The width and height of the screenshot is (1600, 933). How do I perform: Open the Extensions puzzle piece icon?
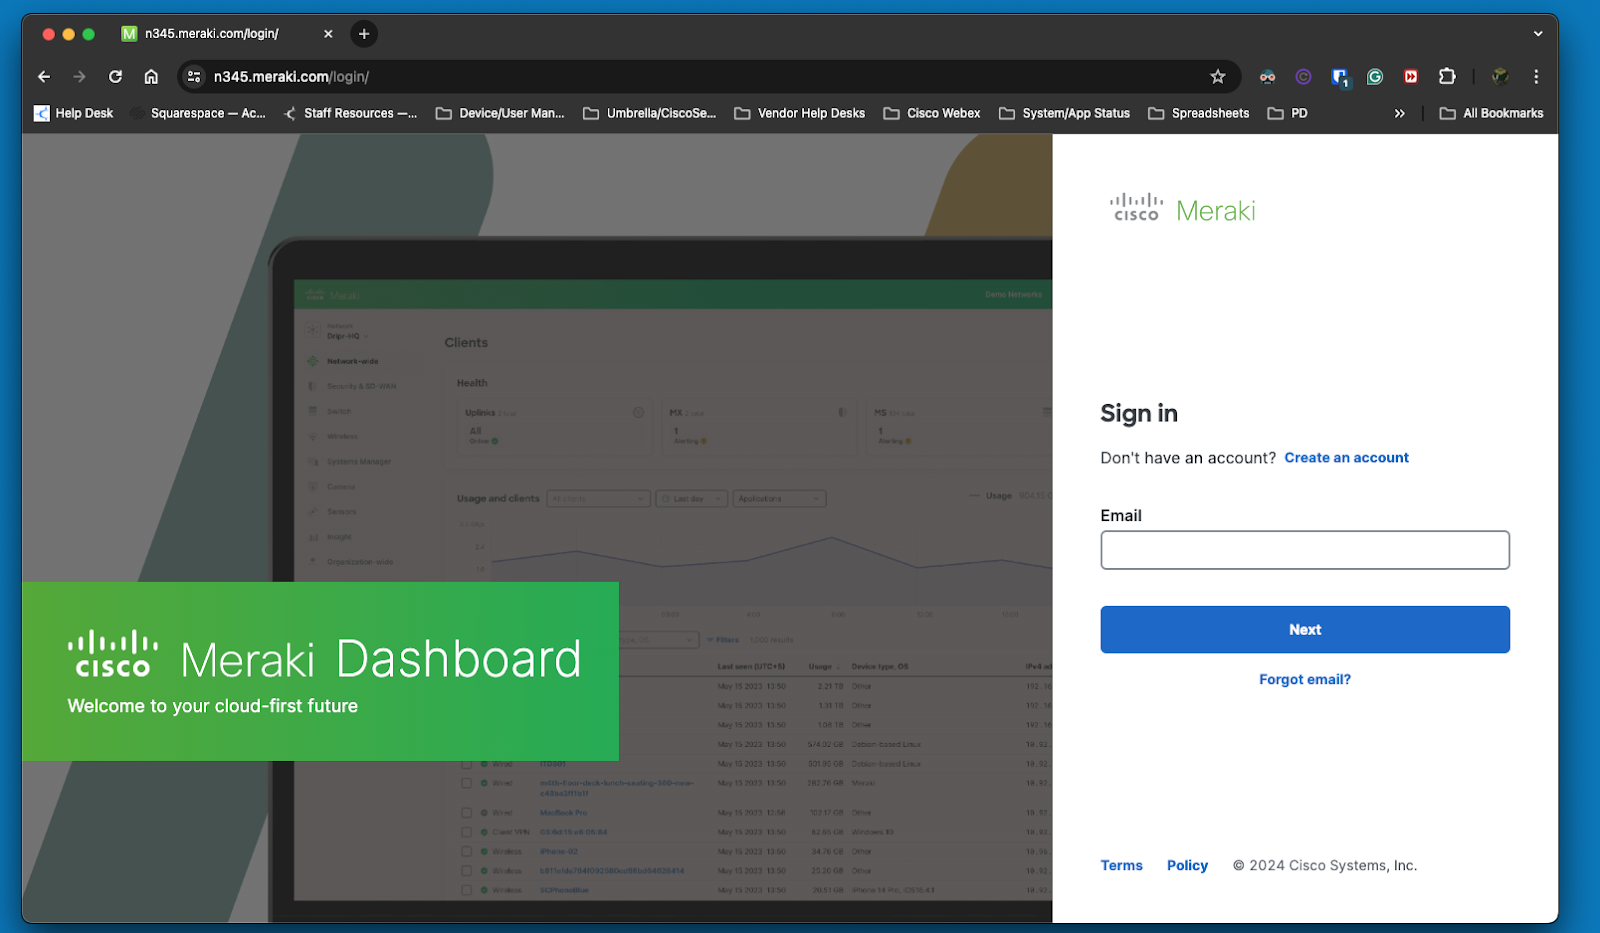tap(1446, 77)
